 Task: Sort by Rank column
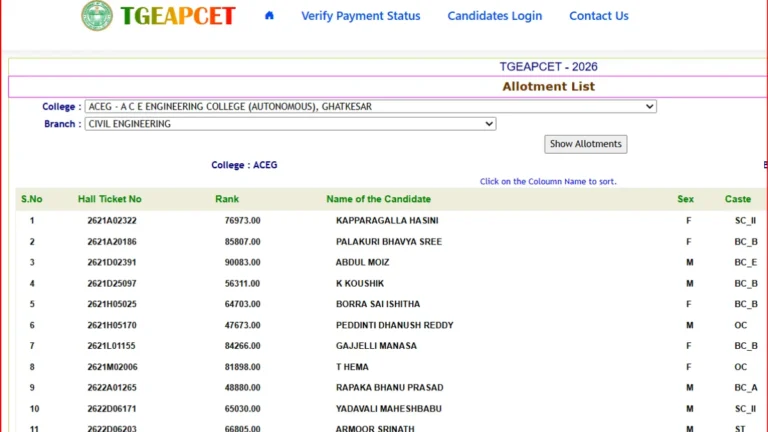click(227, 199)
